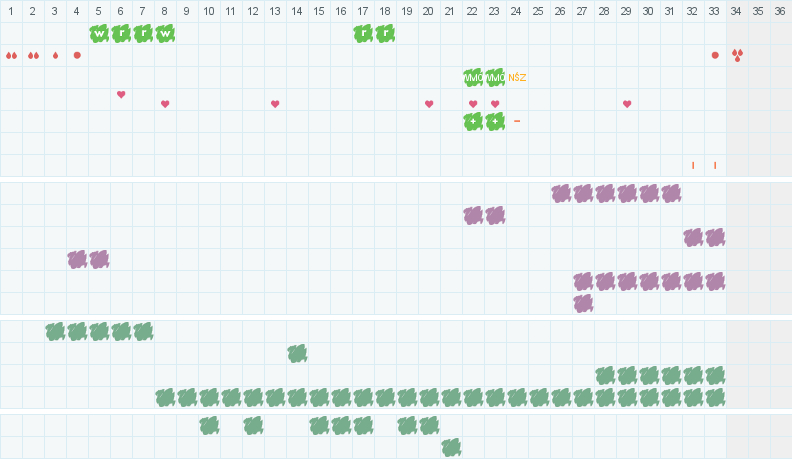Viewport: 792px width, 459px height.
Task: Click the purple block on day 4
Action: tap(77, 259)
